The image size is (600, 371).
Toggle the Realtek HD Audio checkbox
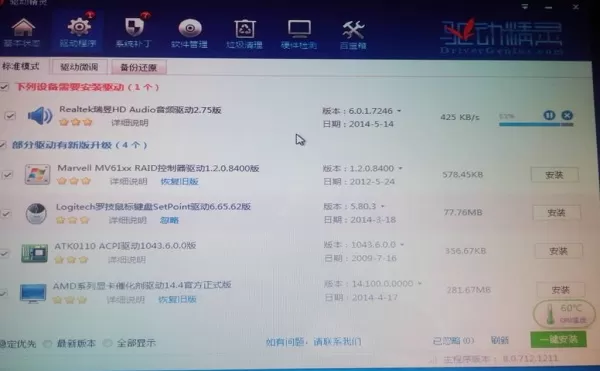pos(10,116)
